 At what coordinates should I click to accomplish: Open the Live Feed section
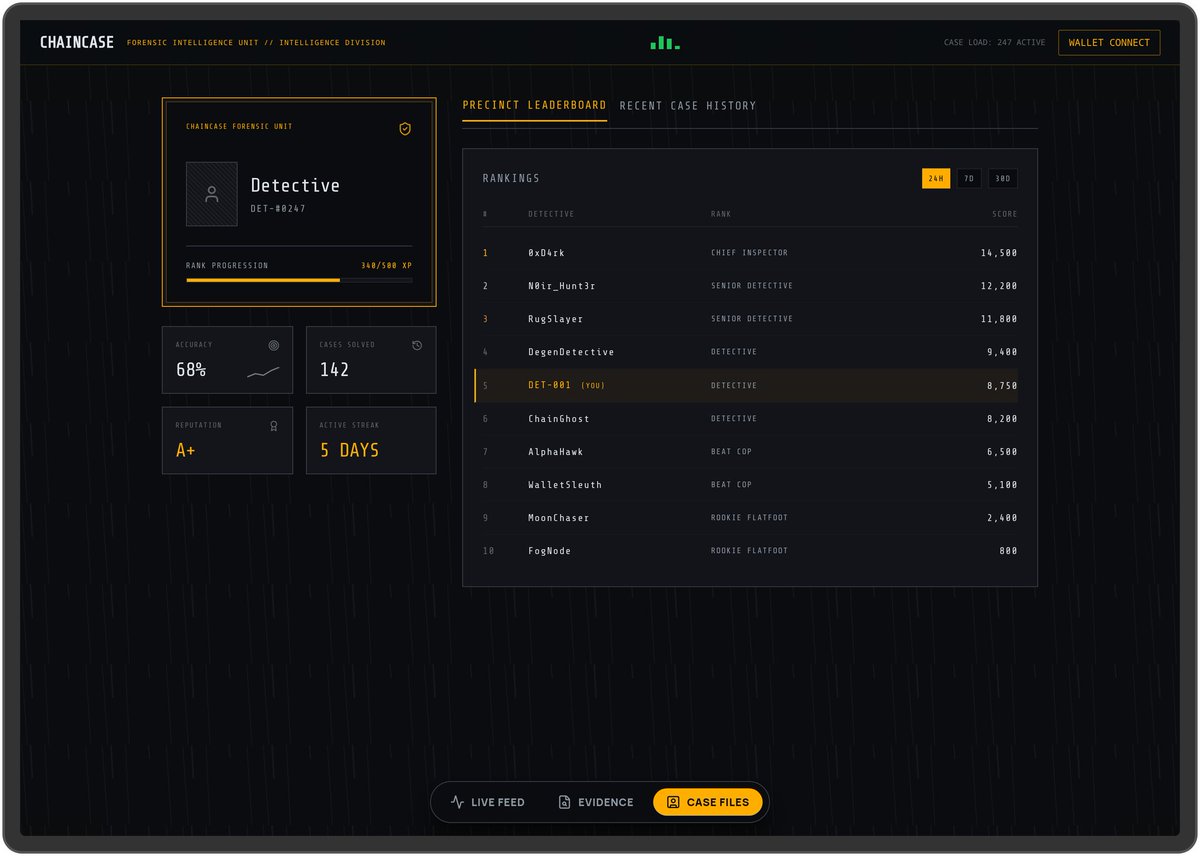[x=488, y=802]
